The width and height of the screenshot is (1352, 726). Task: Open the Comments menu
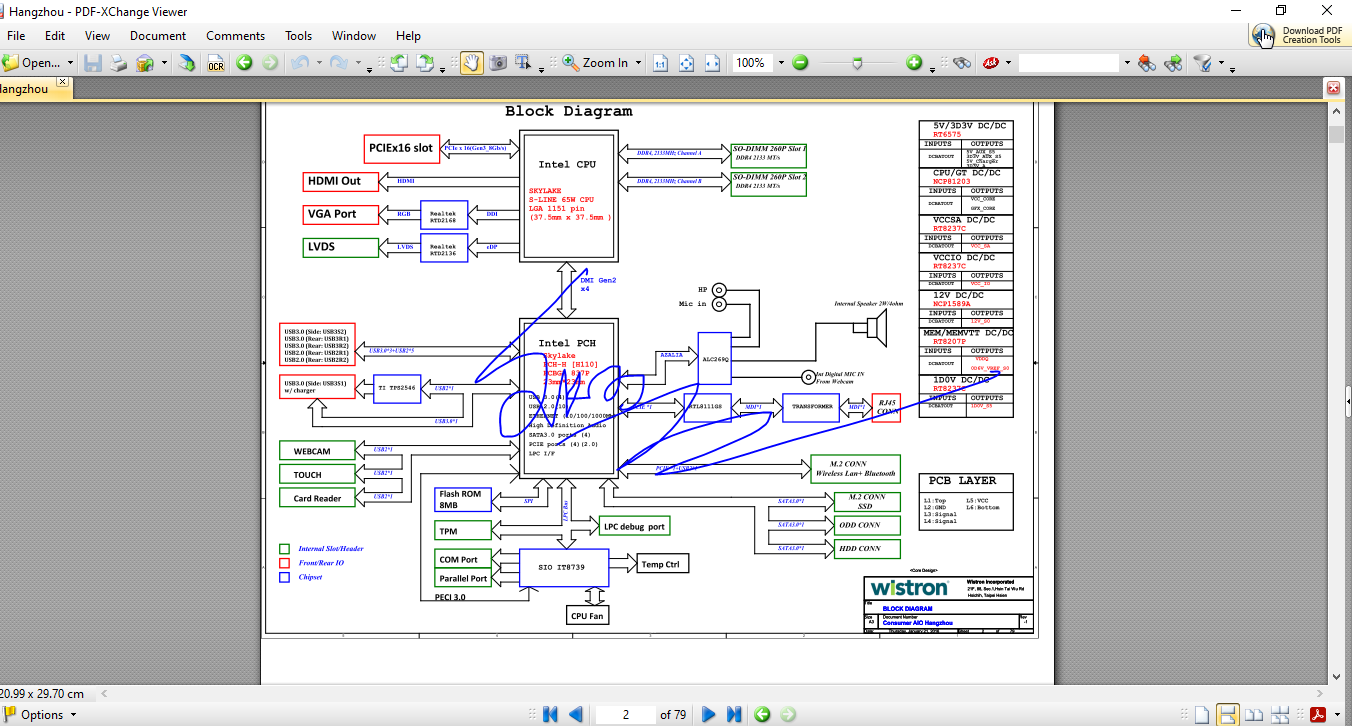235,36
